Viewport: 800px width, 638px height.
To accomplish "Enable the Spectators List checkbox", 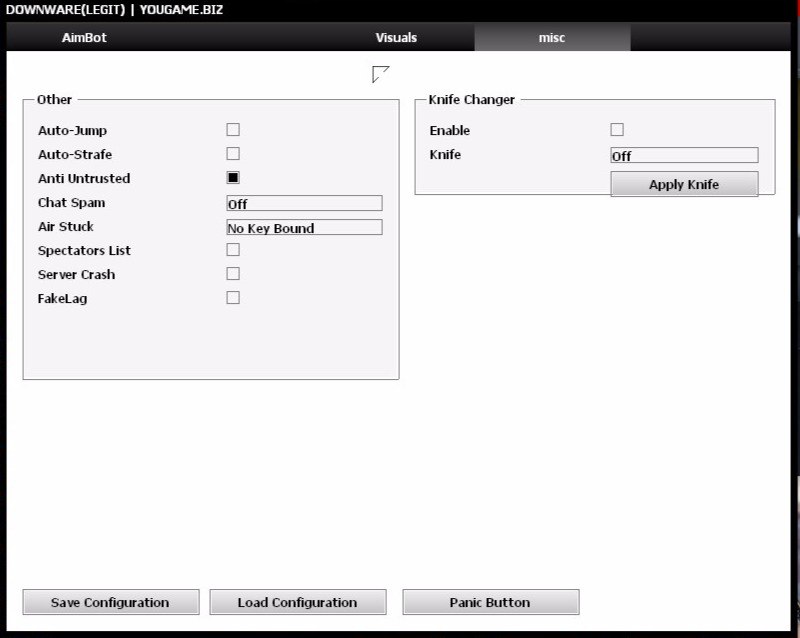I will (x=233, y=250).
